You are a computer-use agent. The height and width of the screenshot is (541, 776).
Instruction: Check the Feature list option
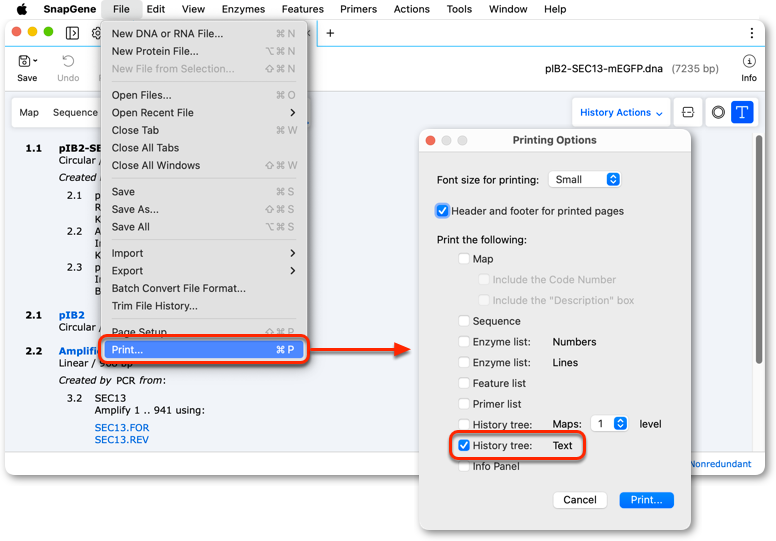click(x=464, y=383)
